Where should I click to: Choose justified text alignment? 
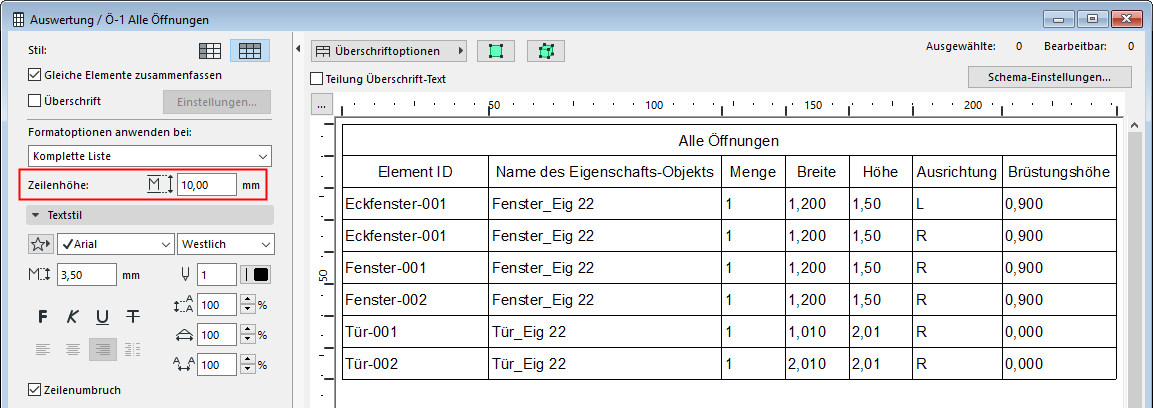tap(133, 350)
